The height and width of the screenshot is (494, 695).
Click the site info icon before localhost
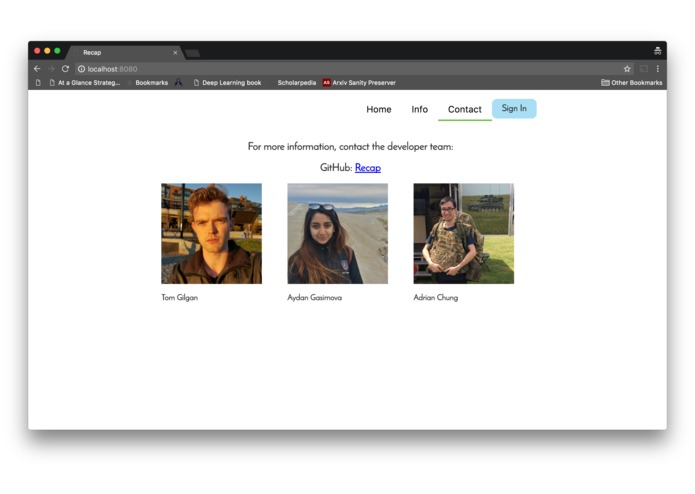point(82,69)
